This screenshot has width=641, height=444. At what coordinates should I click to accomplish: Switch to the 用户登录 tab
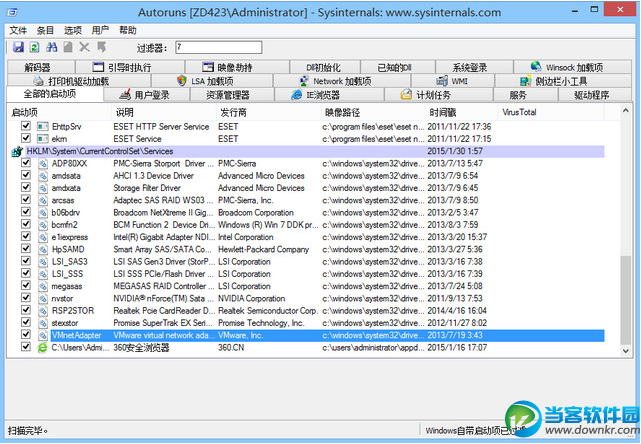(147, 95)
